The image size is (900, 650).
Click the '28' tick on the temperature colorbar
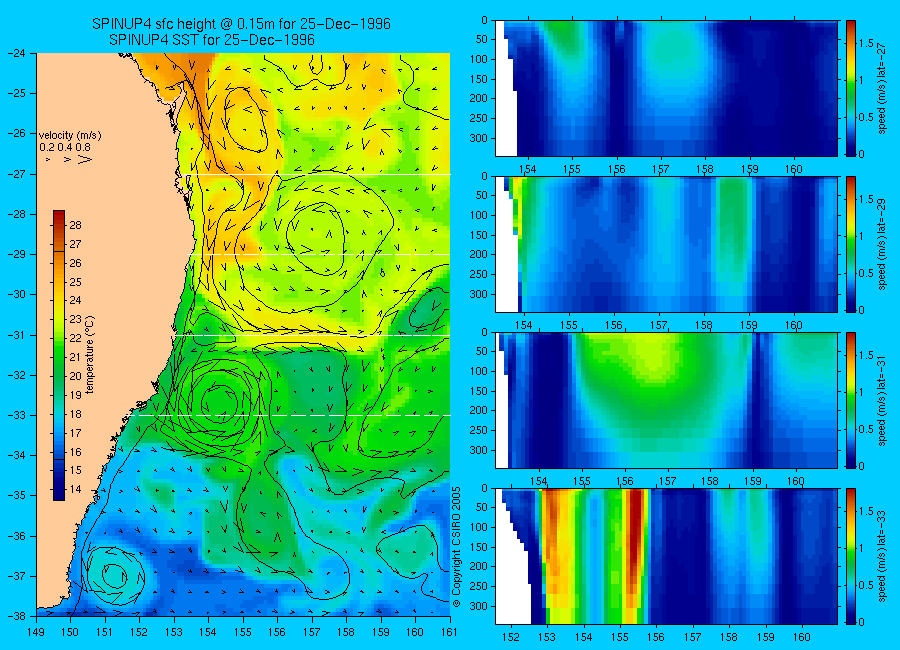coord(75,225)
